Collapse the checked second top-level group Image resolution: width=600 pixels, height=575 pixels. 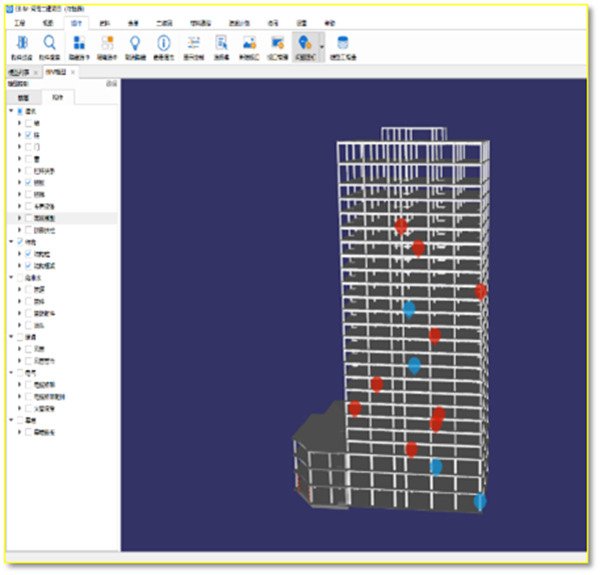click(x=11, y=242)
